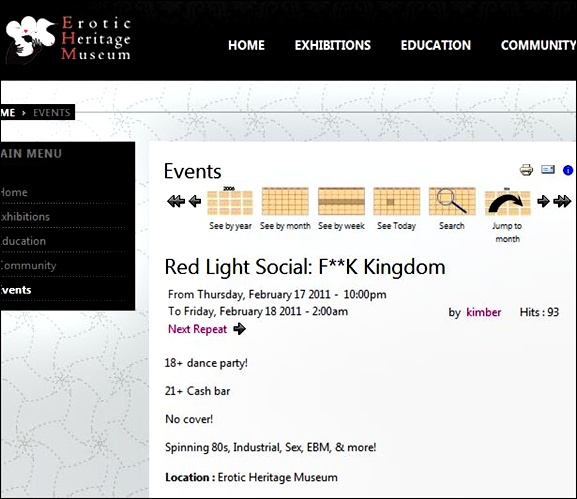
Task: Select the See by month calendar icon
Action: [x=285, y=201]
